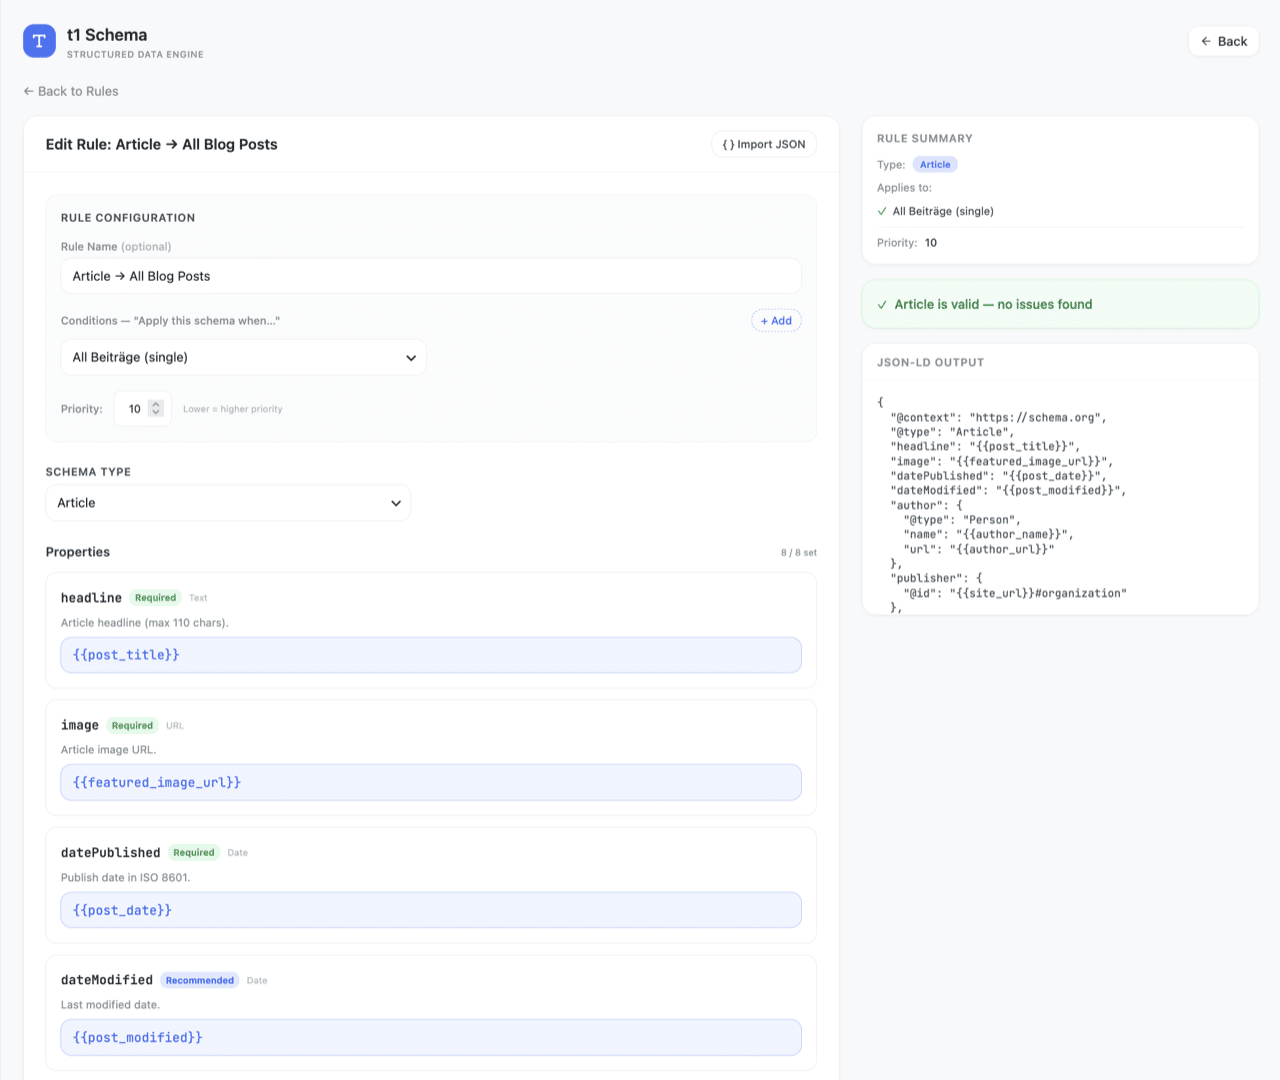Click the Edit Rule: Article → All Blog Posts title
This screenshot has width=1280, height=1080.
pos(162,144)
